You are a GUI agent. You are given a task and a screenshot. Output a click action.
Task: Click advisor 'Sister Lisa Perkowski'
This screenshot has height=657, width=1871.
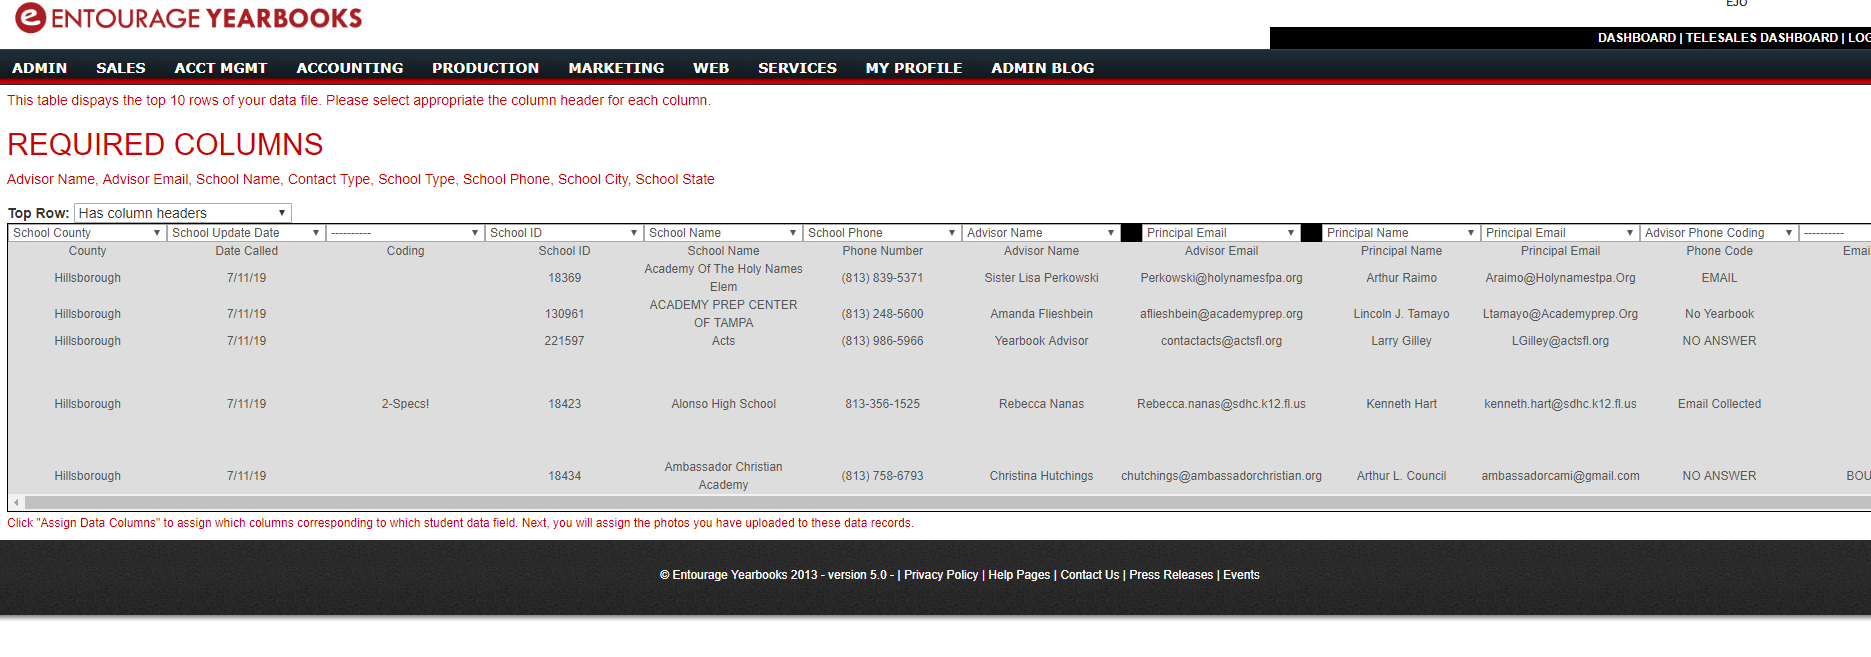coord(1041,278)
